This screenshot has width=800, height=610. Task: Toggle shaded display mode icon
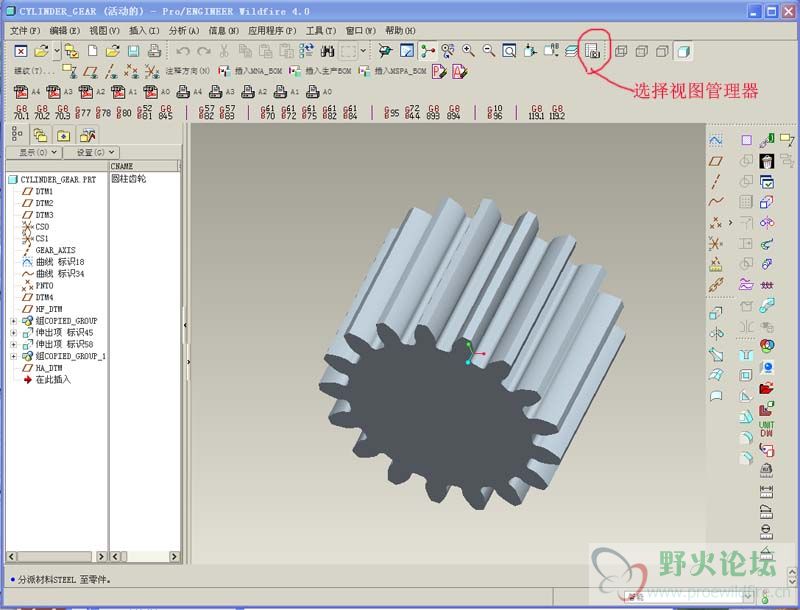tap(684, 50)
